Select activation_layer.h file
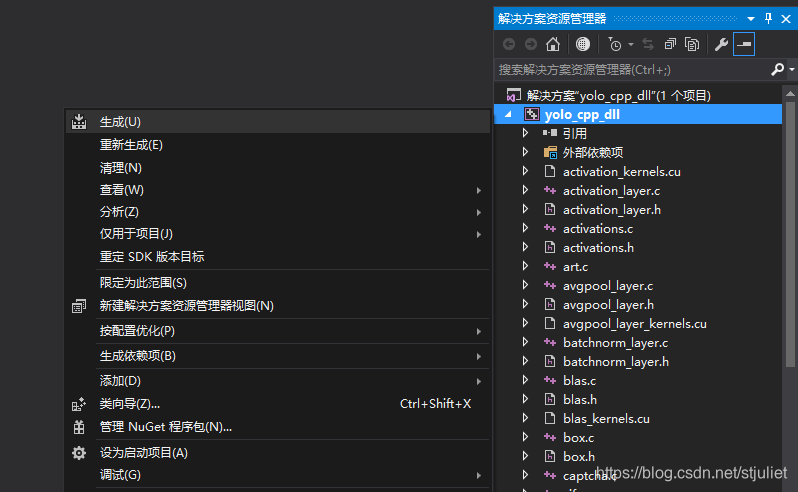Screen dimensions: 798x492 tap(612, 210)
